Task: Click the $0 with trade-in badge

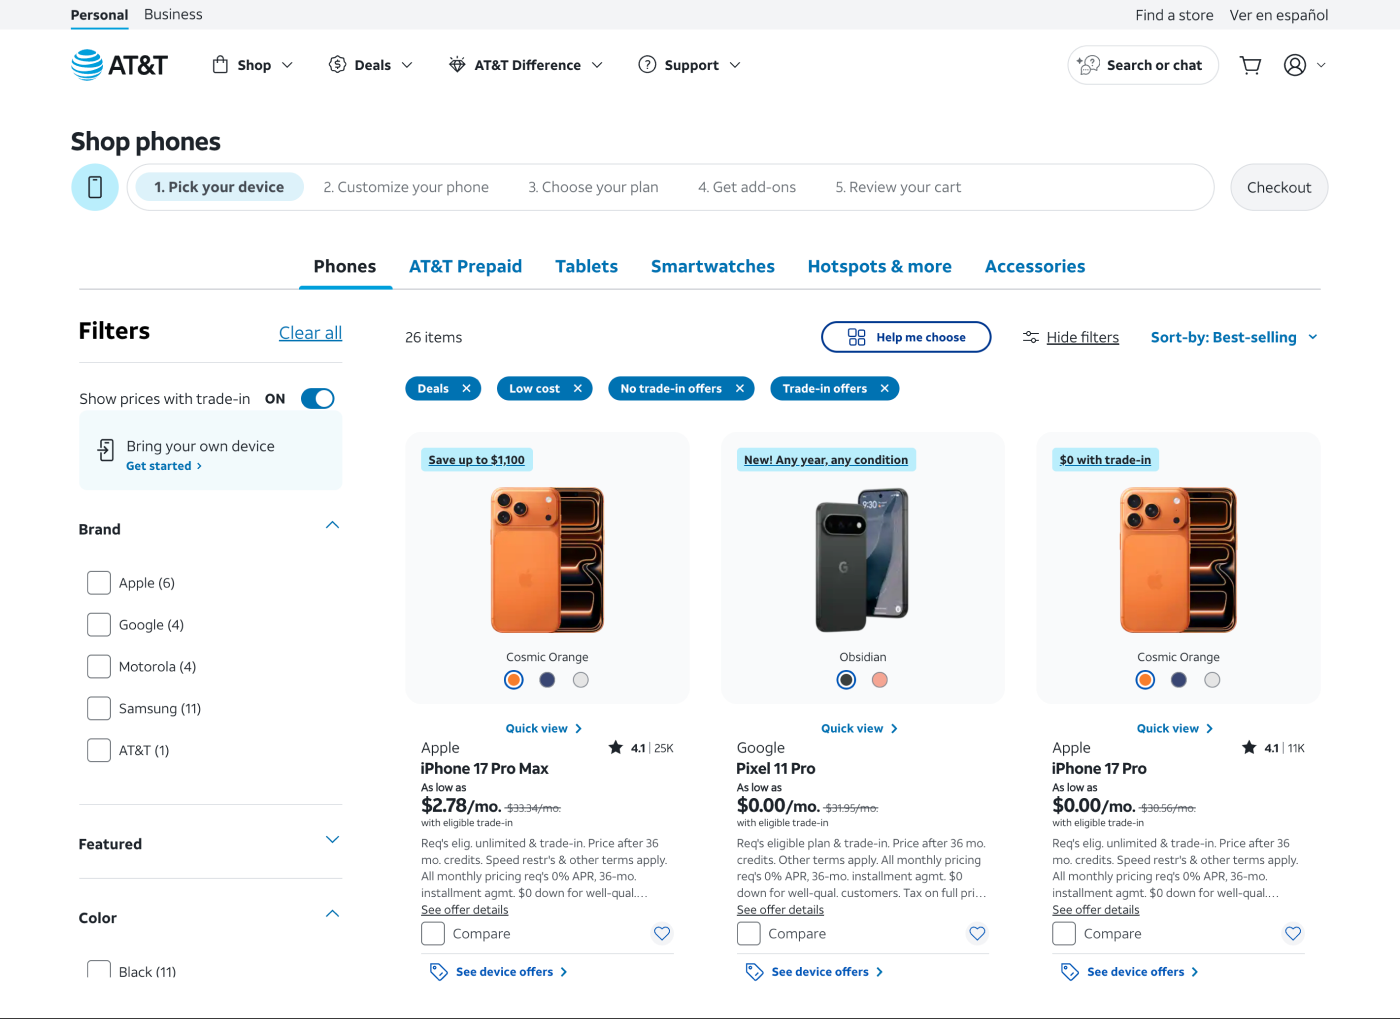Action: coord(1105,460)
